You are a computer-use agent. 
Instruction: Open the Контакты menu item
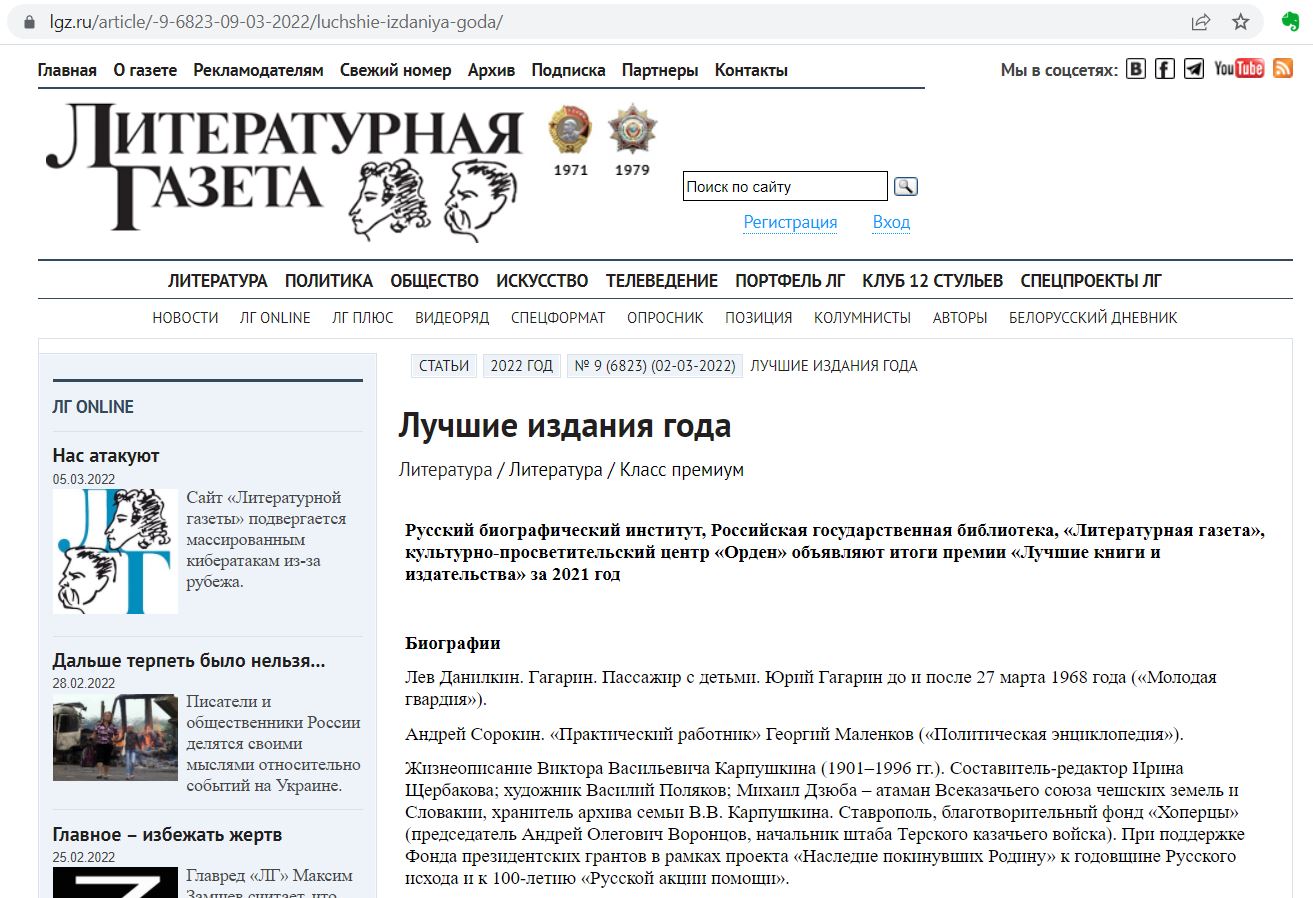(751, 70)
